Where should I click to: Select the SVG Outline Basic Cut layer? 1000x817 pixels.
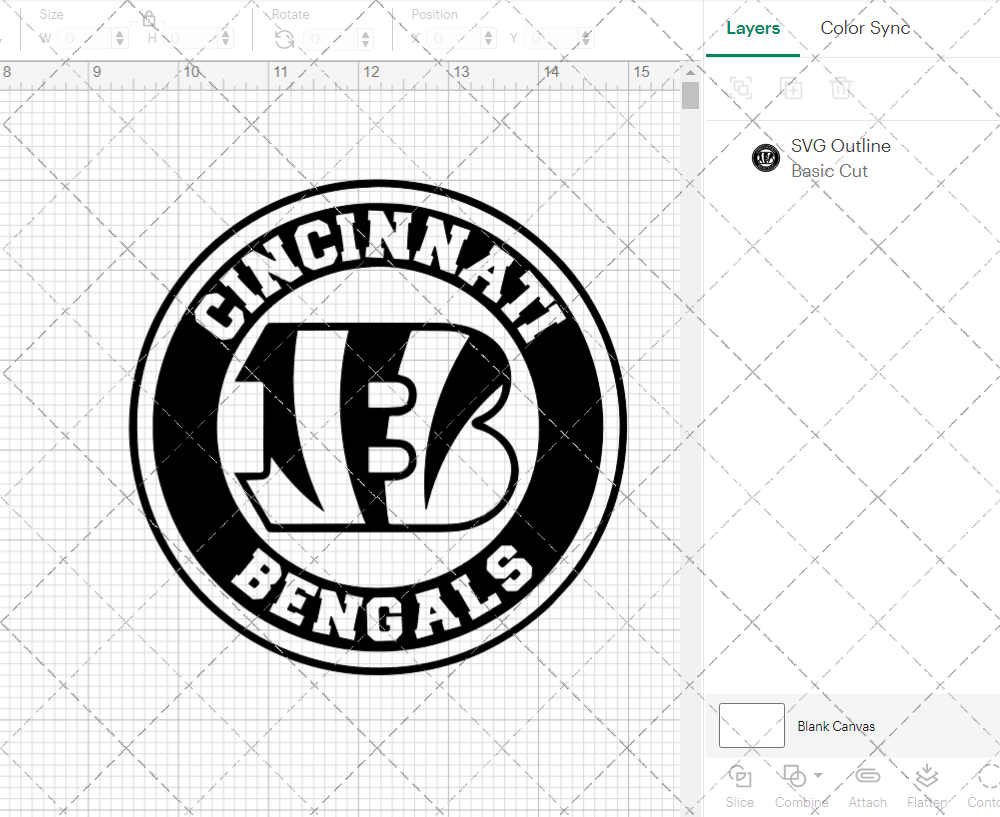(x=840, y=157)
